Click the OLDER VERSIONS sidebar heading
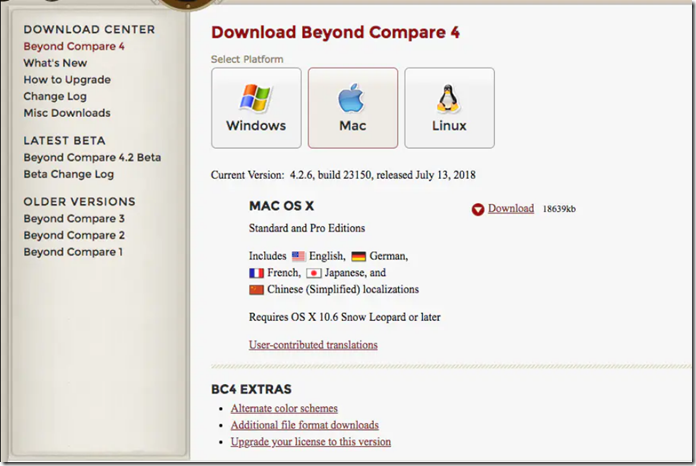This screenshot has width=696, height=466. 79,201
